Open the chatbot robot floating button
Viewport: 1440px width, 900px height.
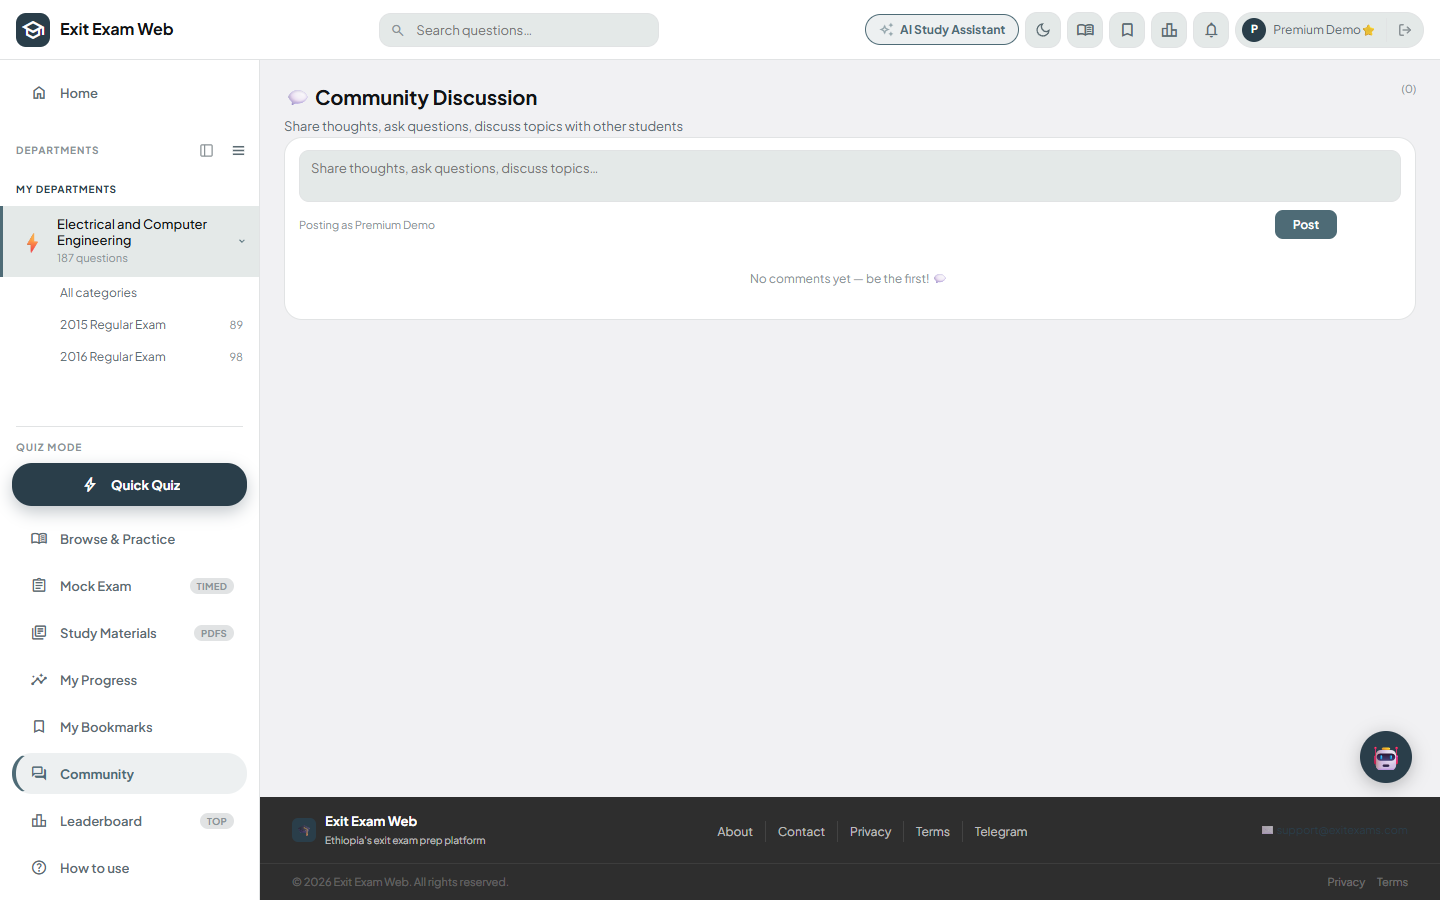(x=1386, y=757)
